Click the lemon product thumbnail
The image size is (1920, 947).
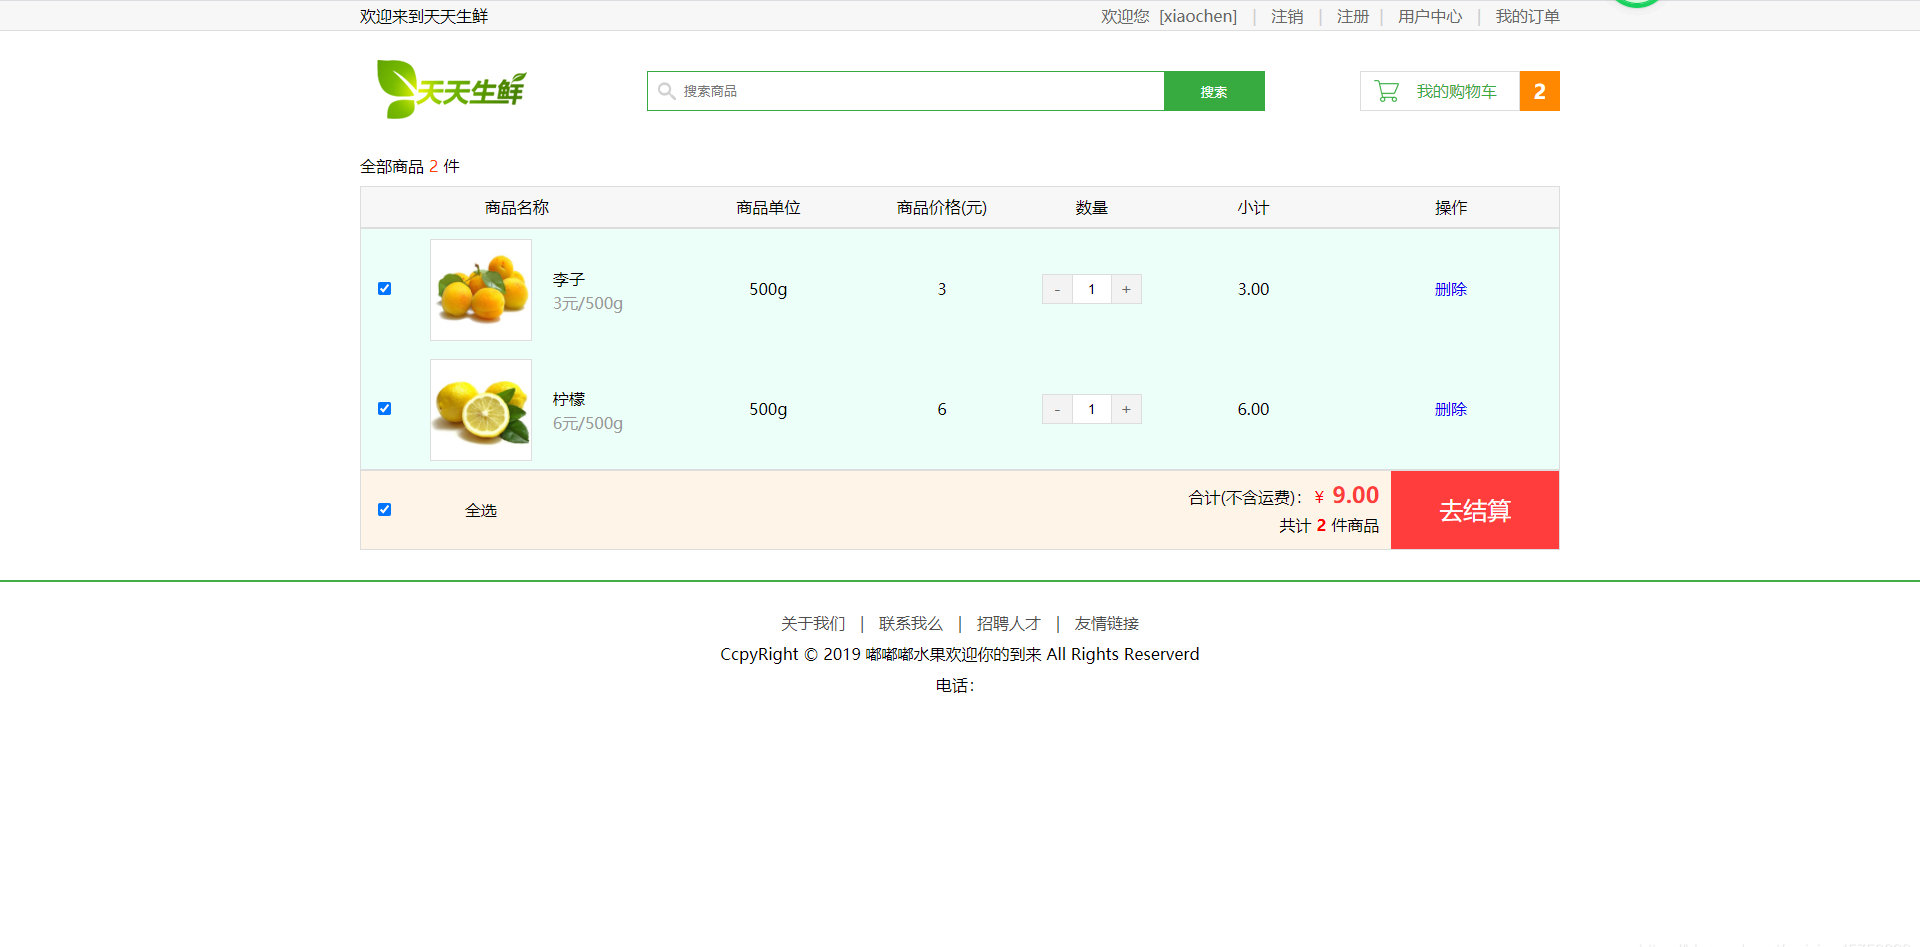pyautogui.click(x=480, y=409)
